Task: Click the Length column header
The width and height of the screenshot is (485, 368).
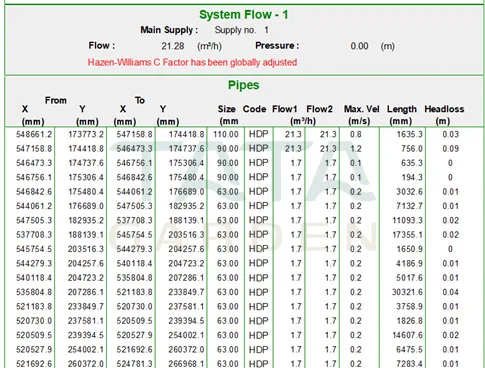Action: click(x=402, y=109)
